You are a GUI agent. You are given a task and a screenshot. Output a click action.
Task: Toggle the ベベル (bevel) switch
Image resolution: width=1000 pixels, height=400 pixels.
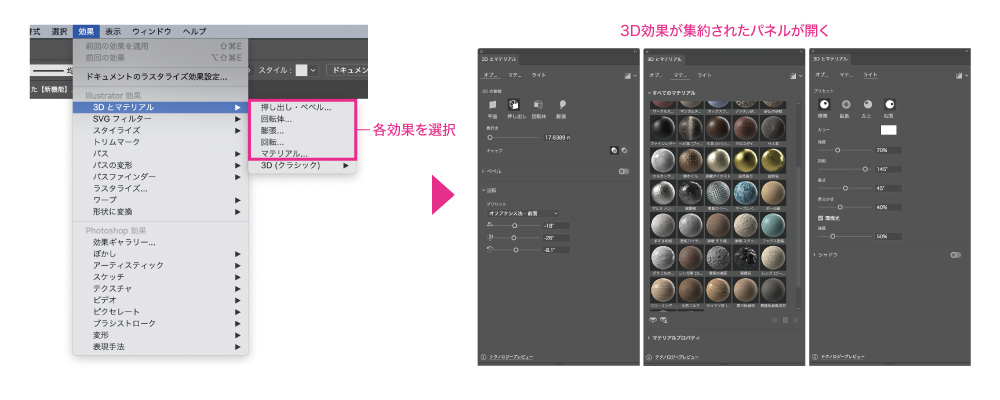pos(624,172)
